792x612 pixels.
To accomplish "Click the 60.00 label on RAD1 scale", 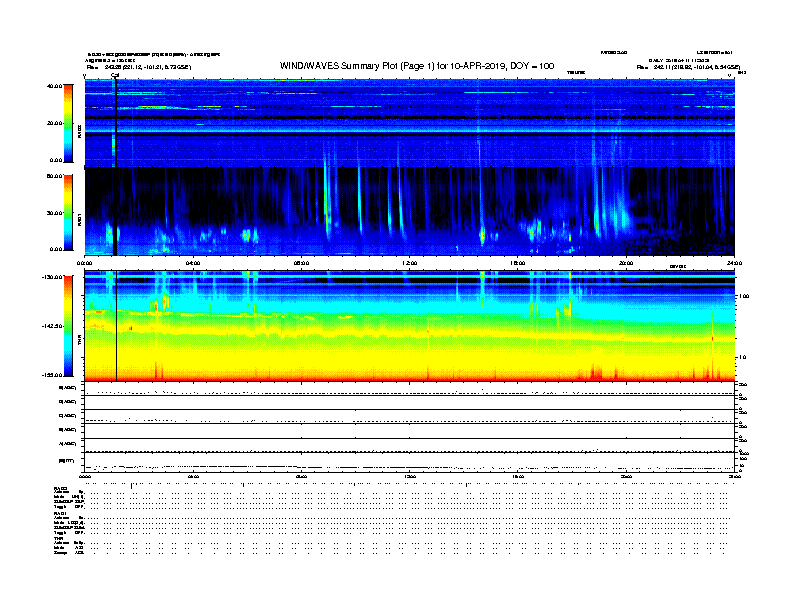I will pyautogui.click(x=54, y=176).
